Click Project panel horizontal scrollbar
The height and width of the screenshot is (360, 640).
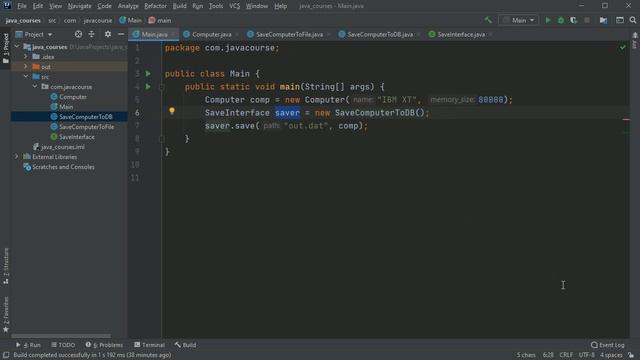(61, 336)
